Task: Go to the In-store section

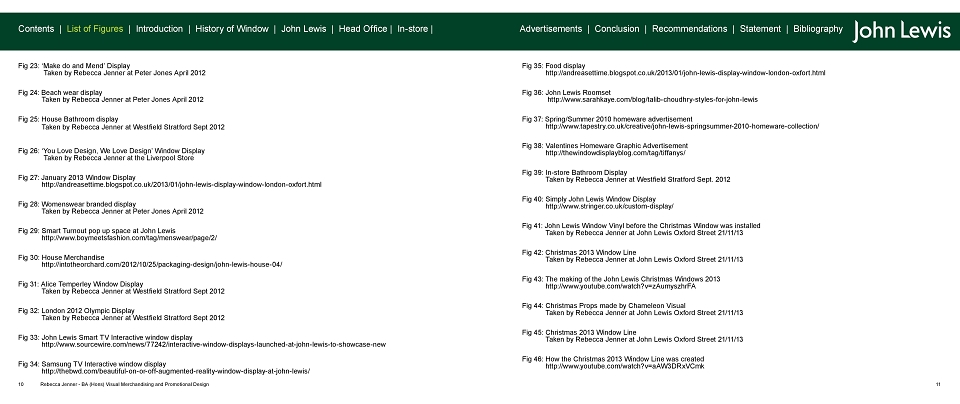Action: pos(413,29)
